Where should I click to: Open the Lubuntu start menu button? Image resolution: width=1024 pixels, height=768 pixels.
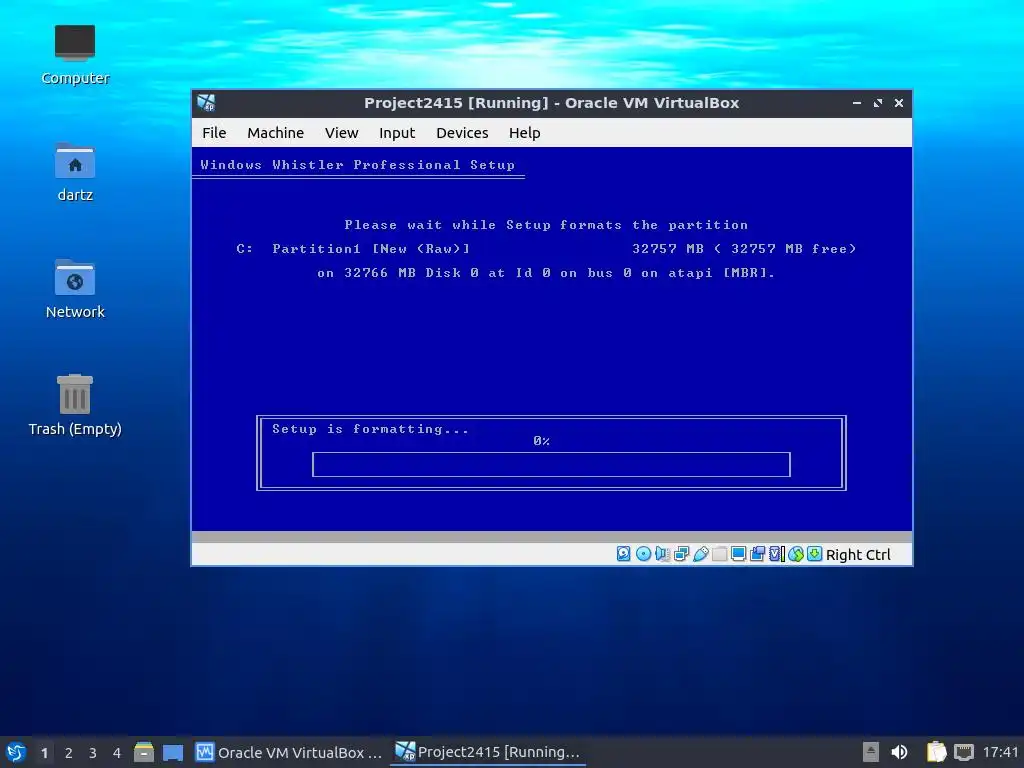click(16, 752)
